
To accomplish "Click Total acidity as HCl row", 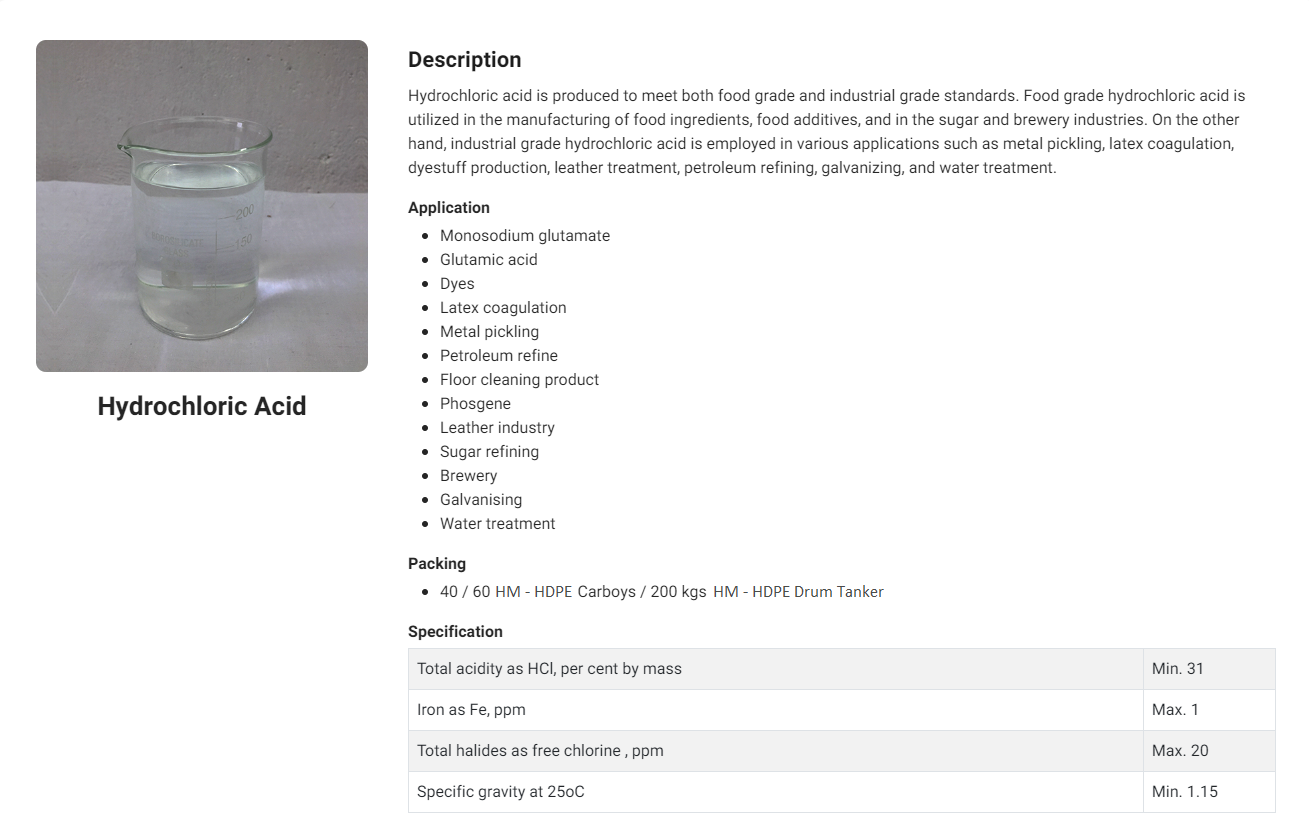I will coord(842,669).
